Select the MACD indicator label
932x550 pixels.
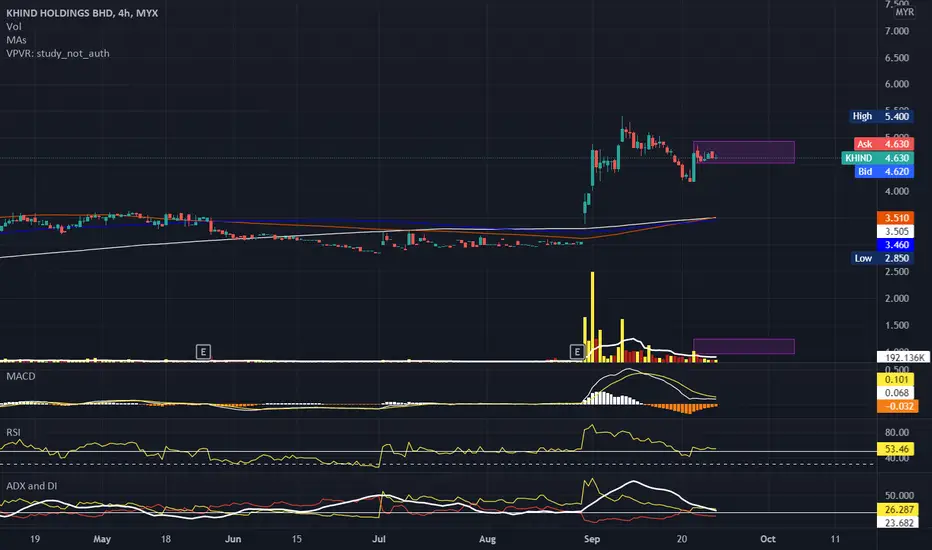click(x=21, y=376)
